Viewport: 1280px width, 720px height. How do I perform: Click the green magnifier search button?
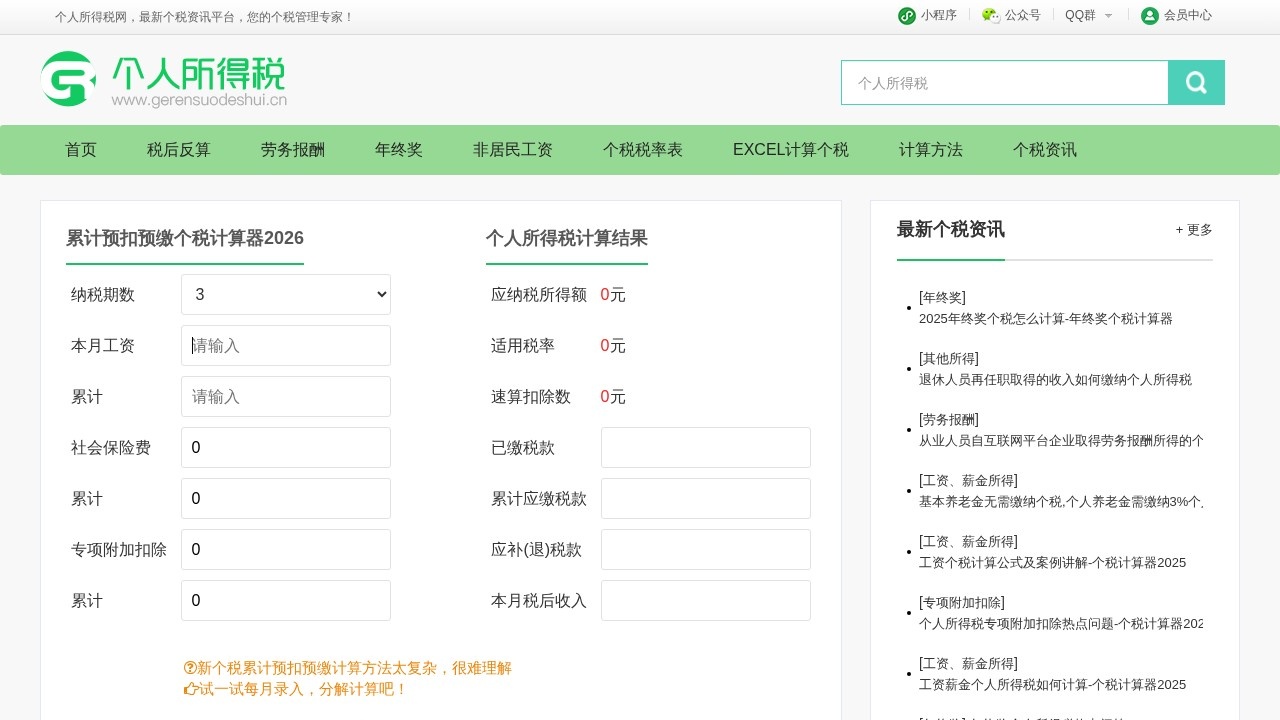[1196, 82]
